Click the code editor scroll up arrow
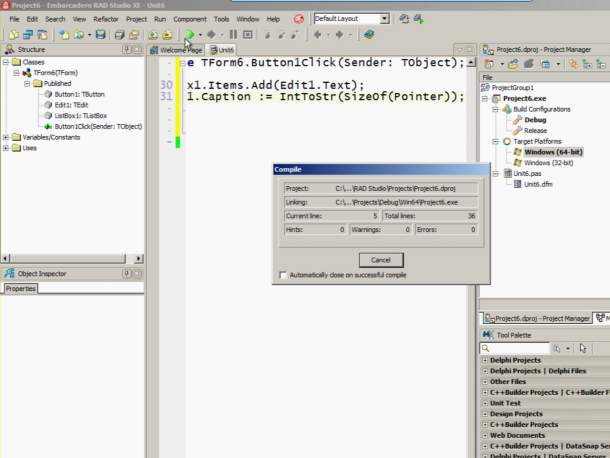 pyautogui.click(x=471, y=62)
